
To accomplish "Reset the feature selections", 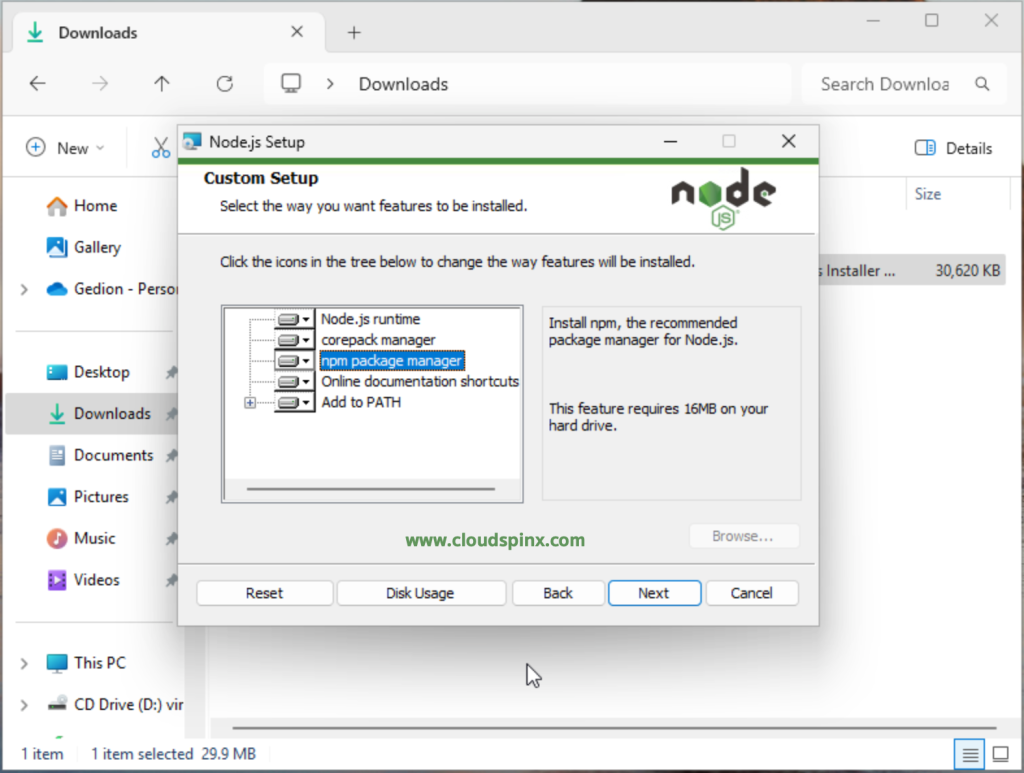I will [x=264, y=593].
